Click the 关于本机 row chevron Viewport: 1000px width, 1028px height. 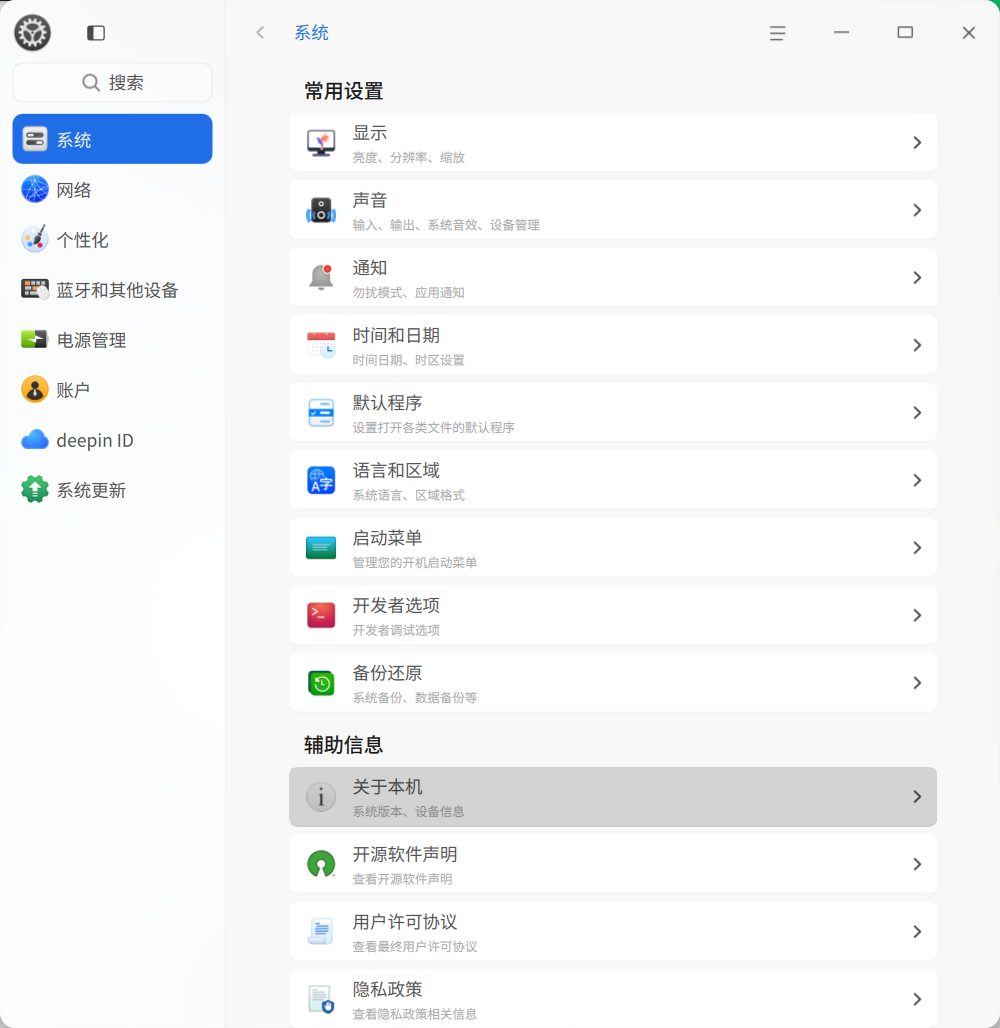(917, 797)
